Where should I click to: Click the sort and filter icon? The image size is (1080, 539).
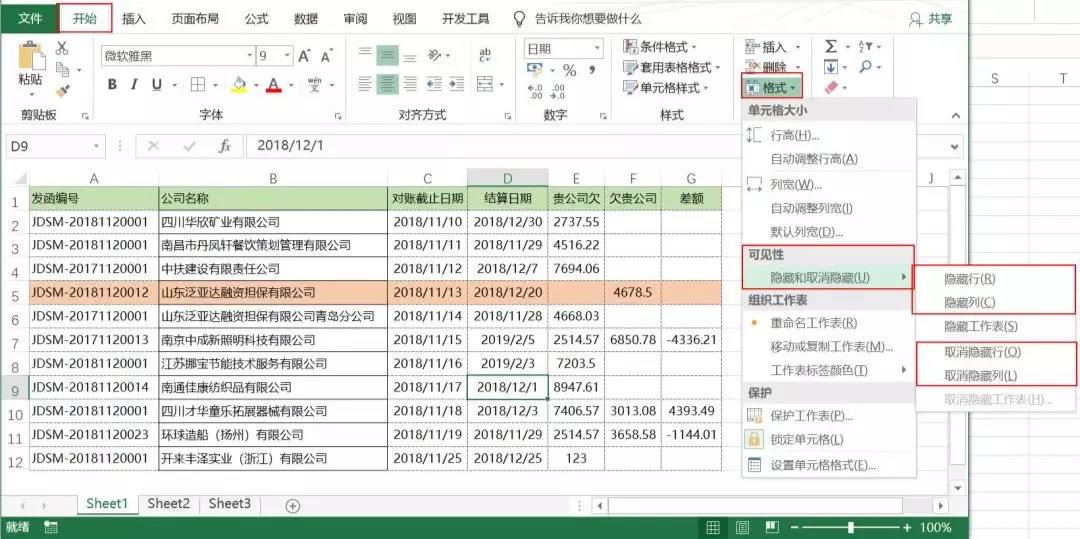tap(866, 46)
